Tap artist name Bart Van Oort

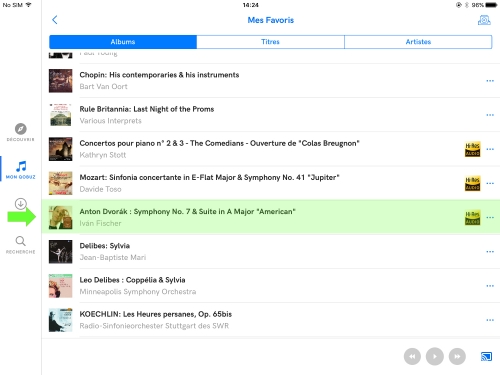click(x=103, y=87)
